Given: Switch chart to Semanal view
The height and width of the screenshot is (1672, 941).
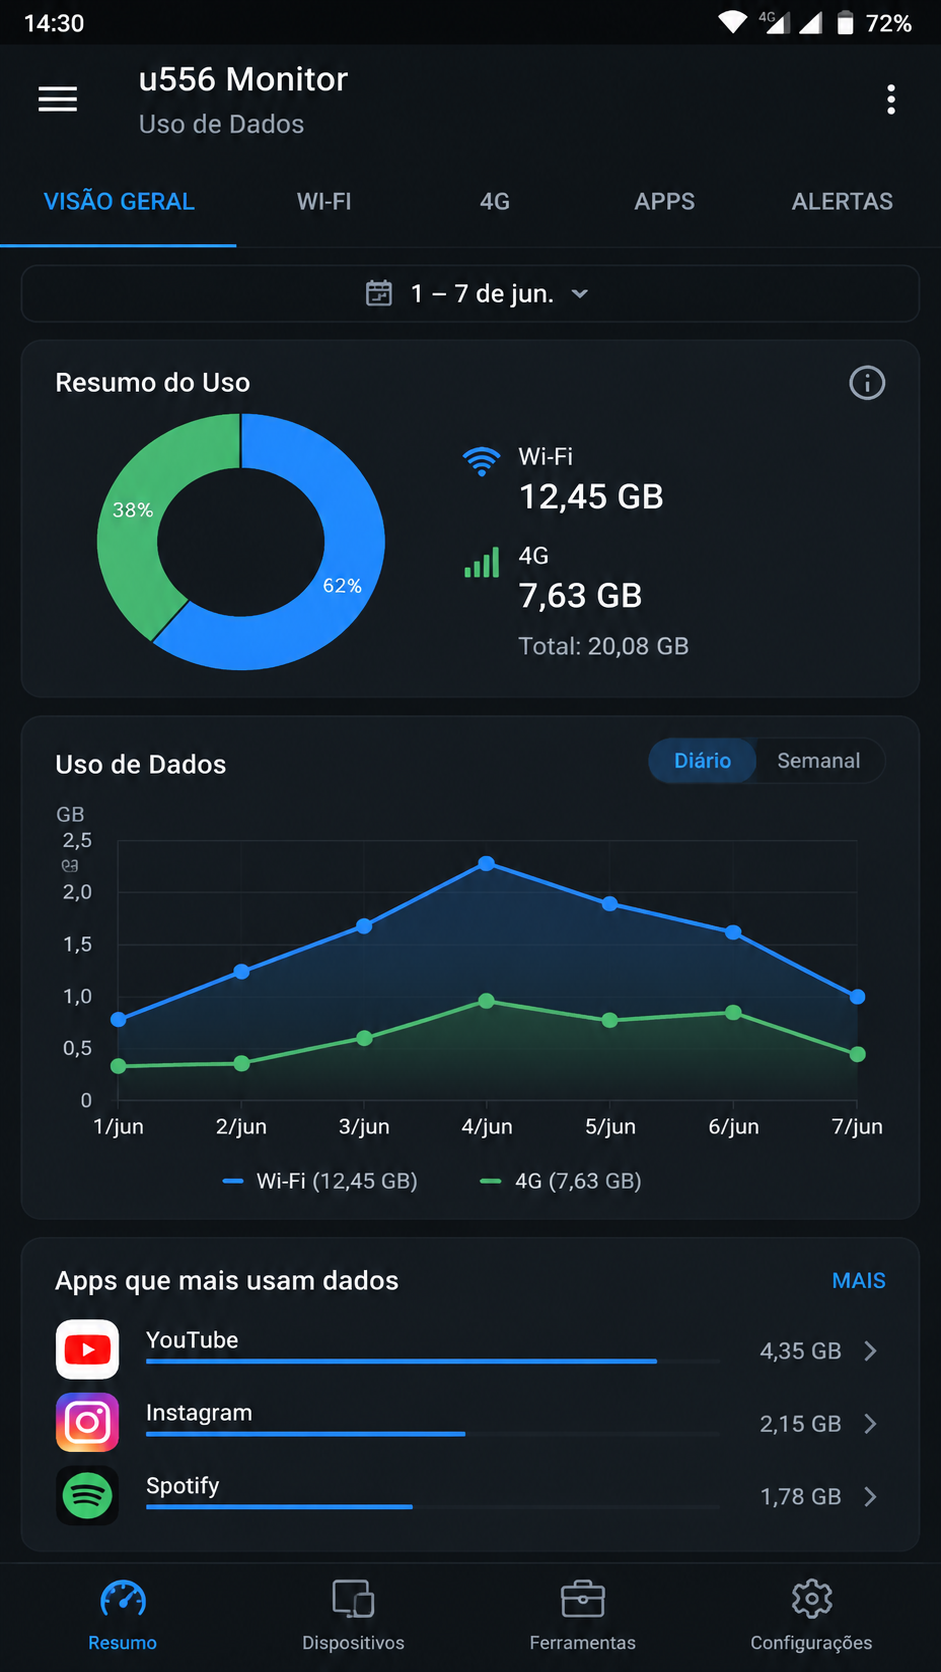Looking at the screenshot, I should click(819, 761).
